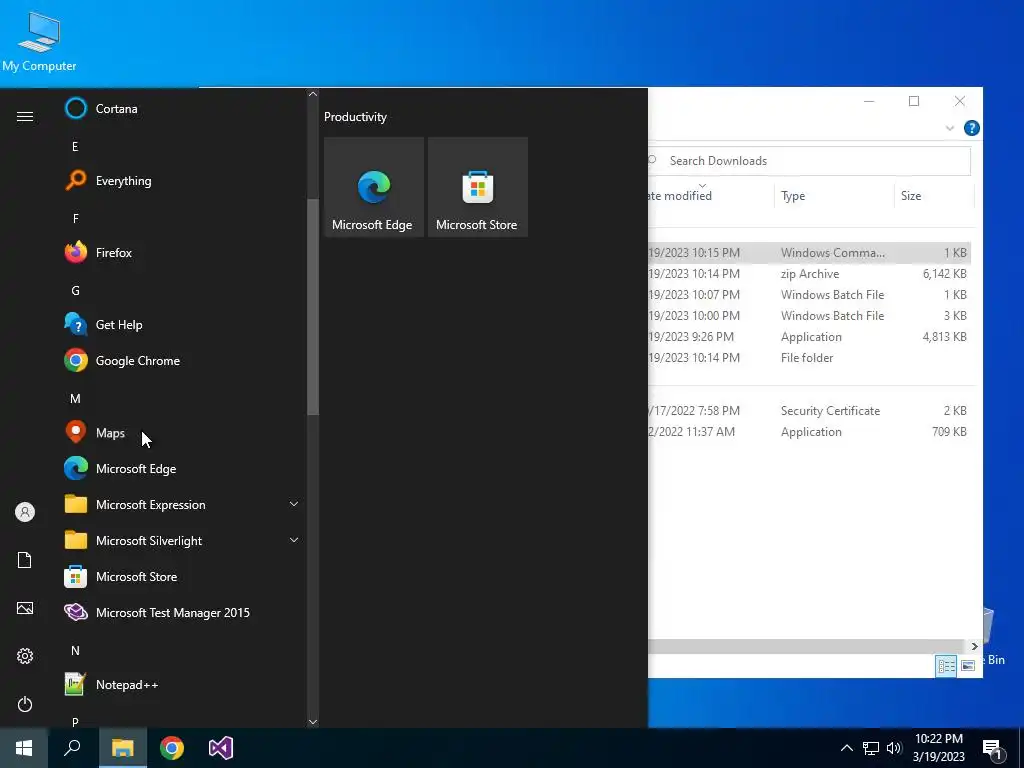Select the 3 KB Windows Batch File row
Viewport: 1024px width, 768px height.
(809, 315)
